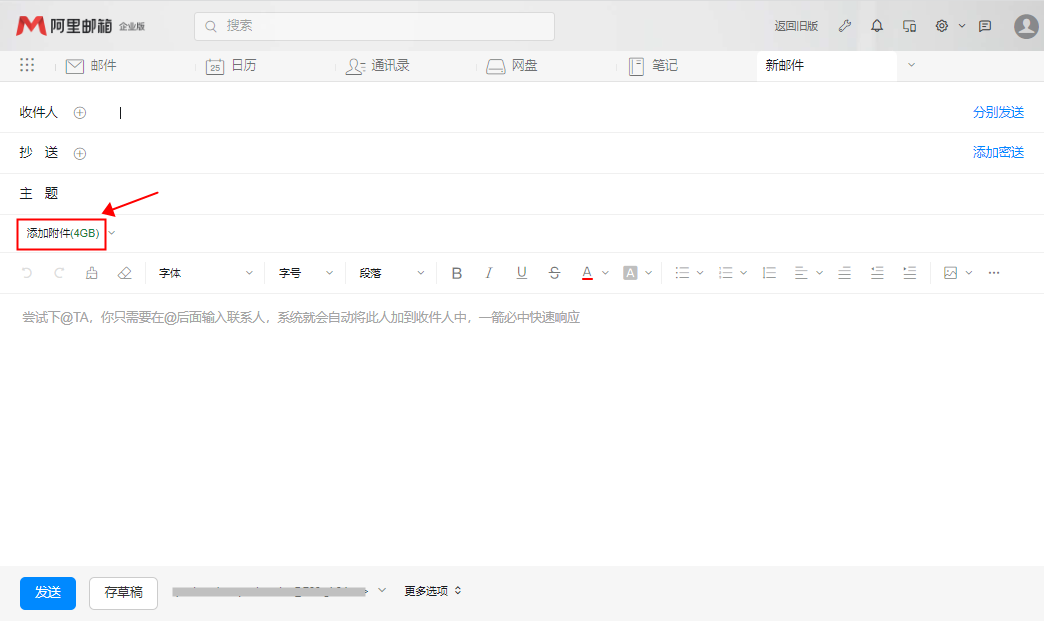Switch to the 日历 calendar tab

click(x=231, y=66)
